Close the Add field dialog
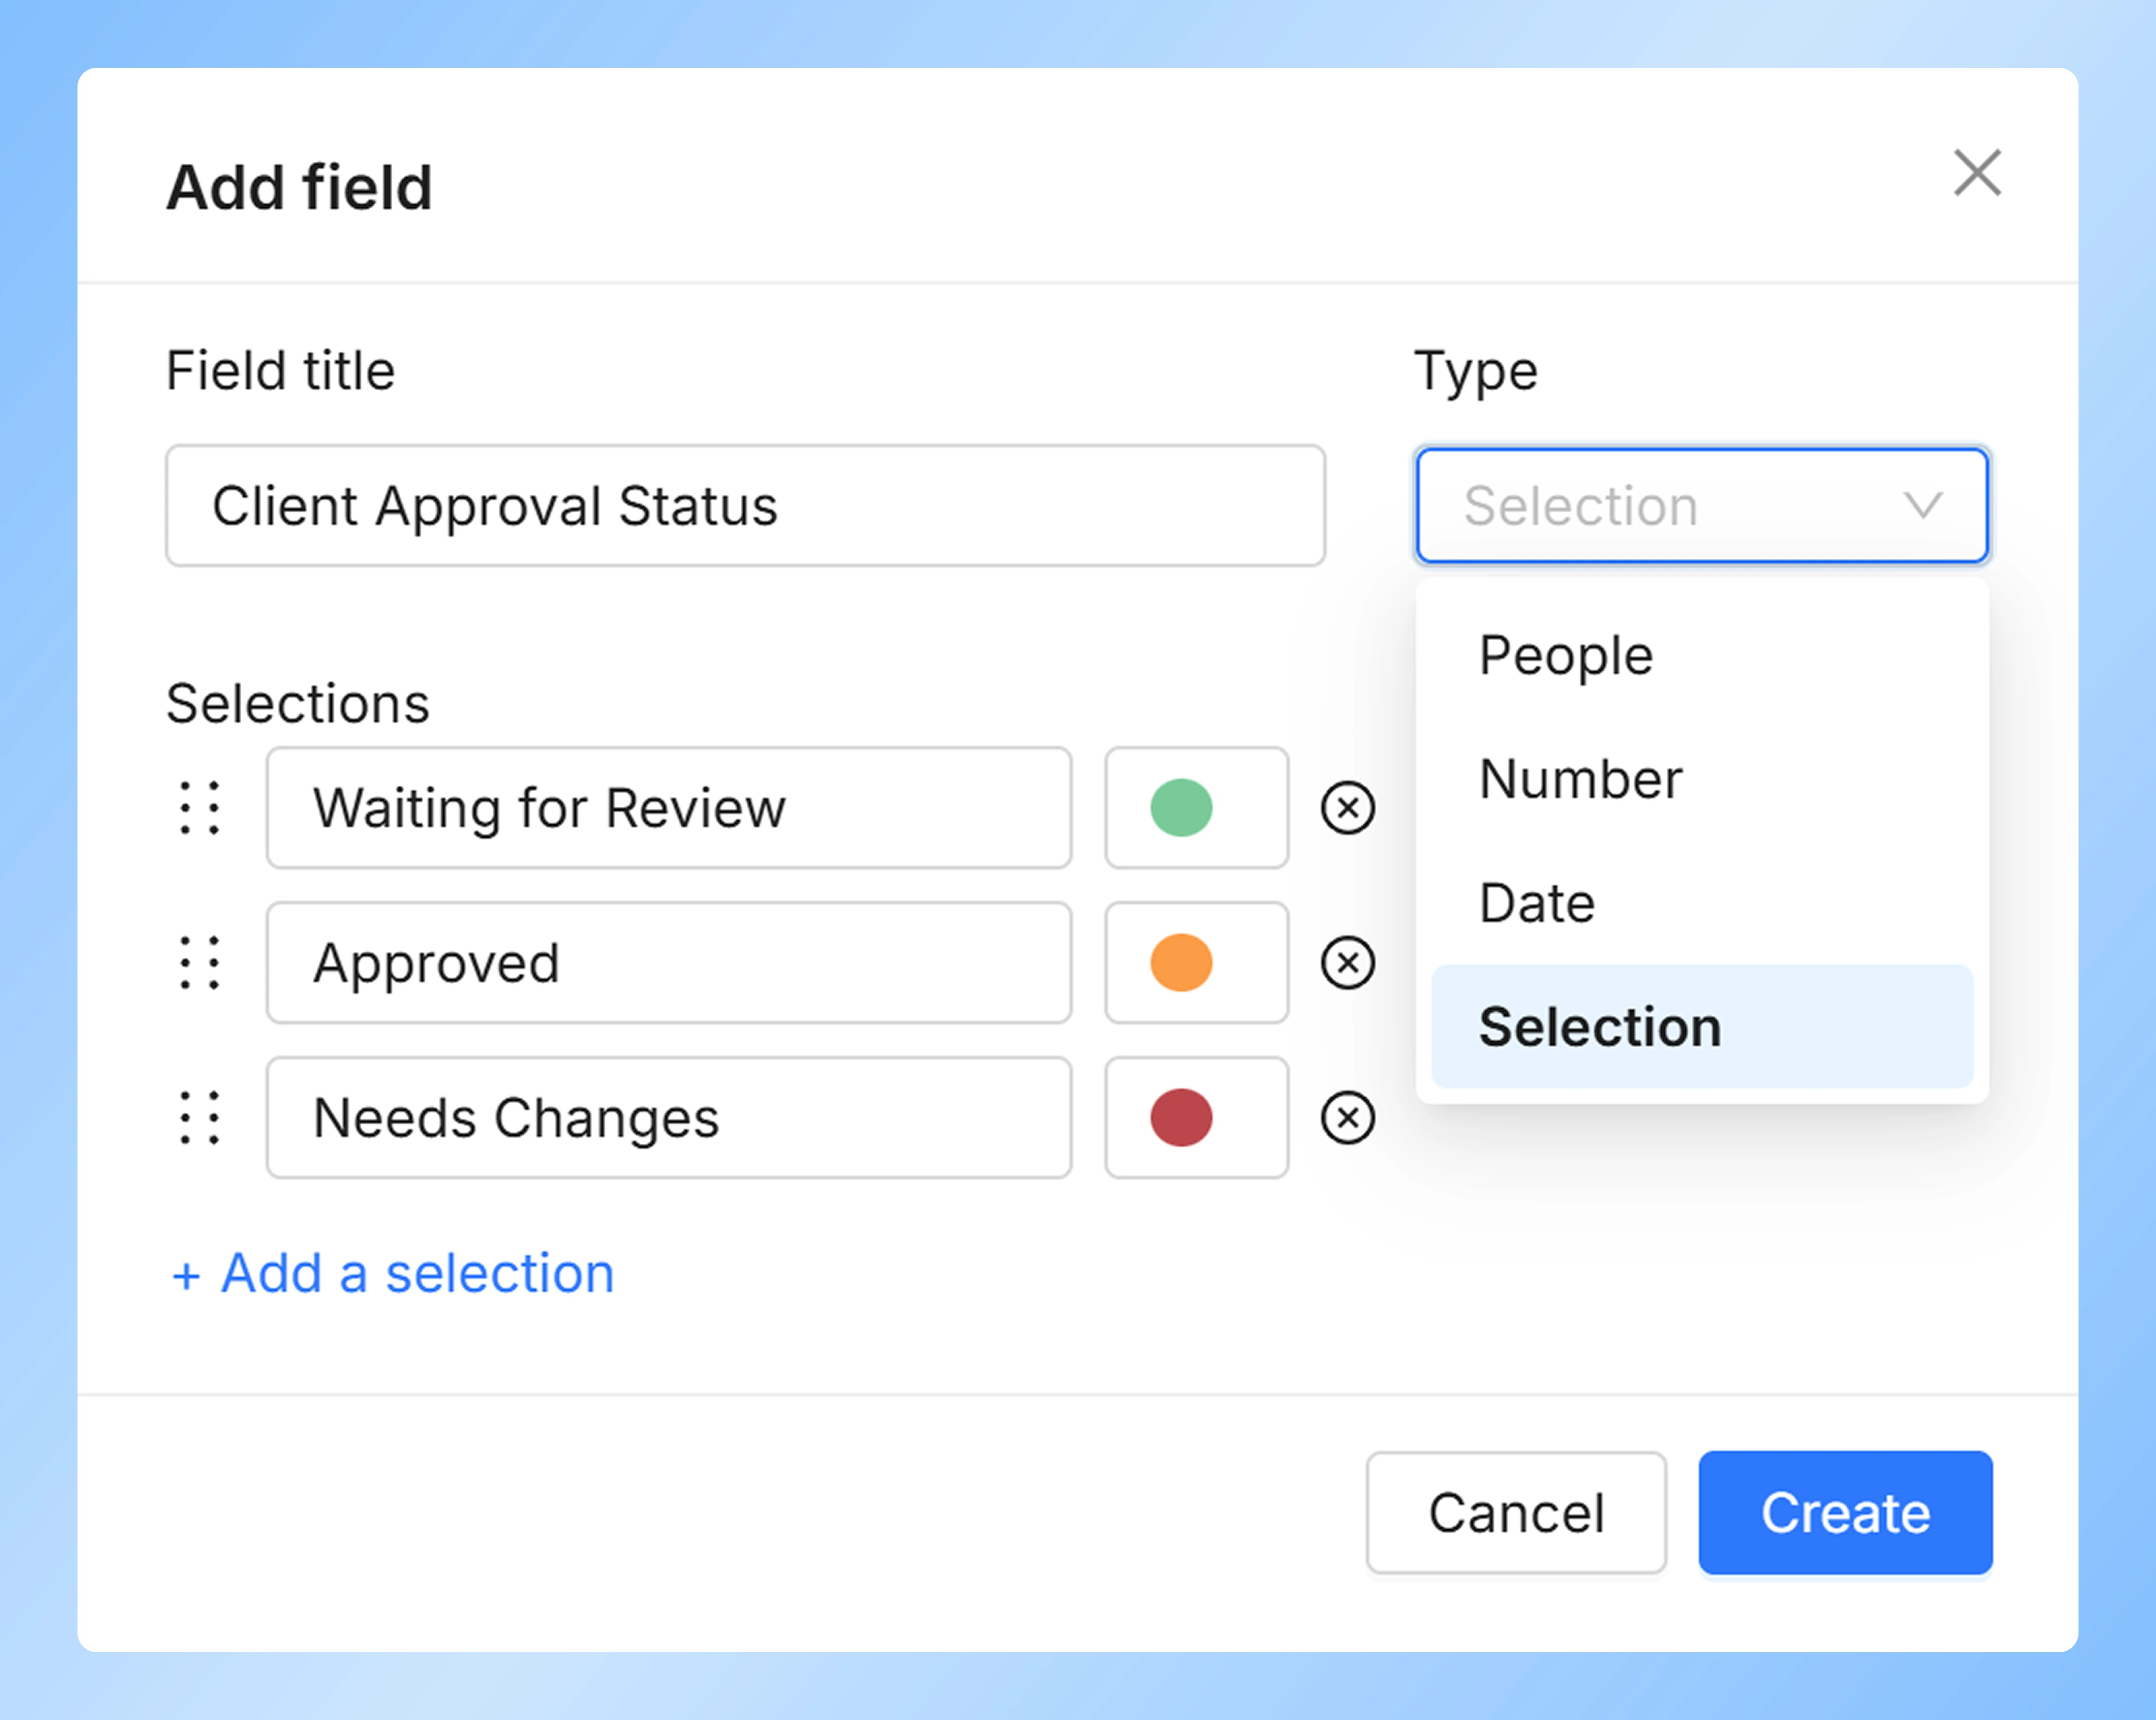This screenshot has width=2156, height=1720. point(1976,173)
